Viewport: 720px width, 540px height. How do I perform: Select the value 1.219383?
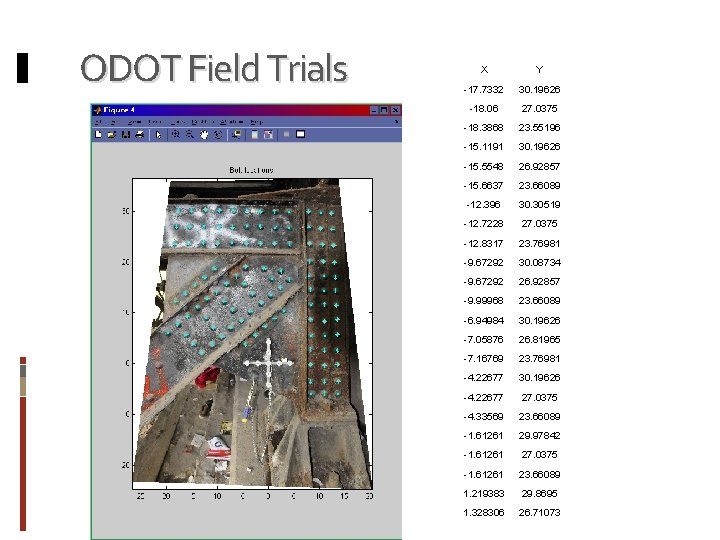[x=484, y=494]
